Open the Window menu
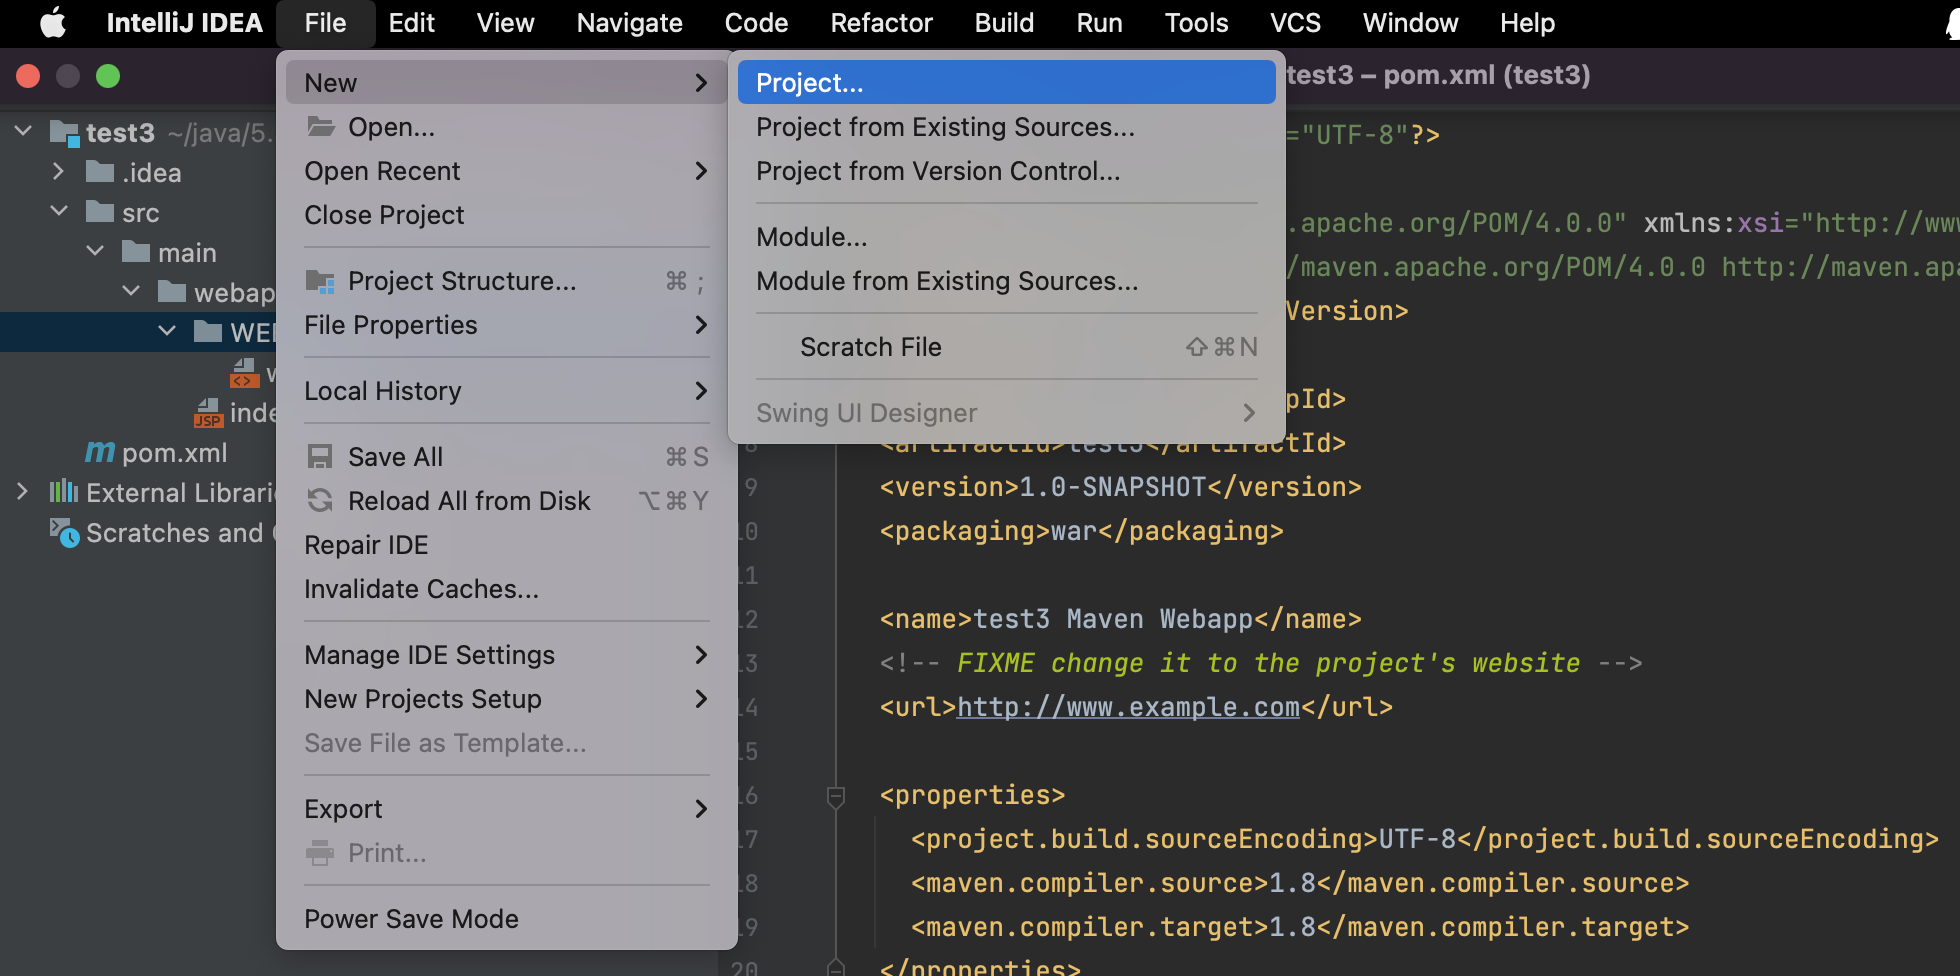The image size is (1960, 976). (x=1410, y=23)
